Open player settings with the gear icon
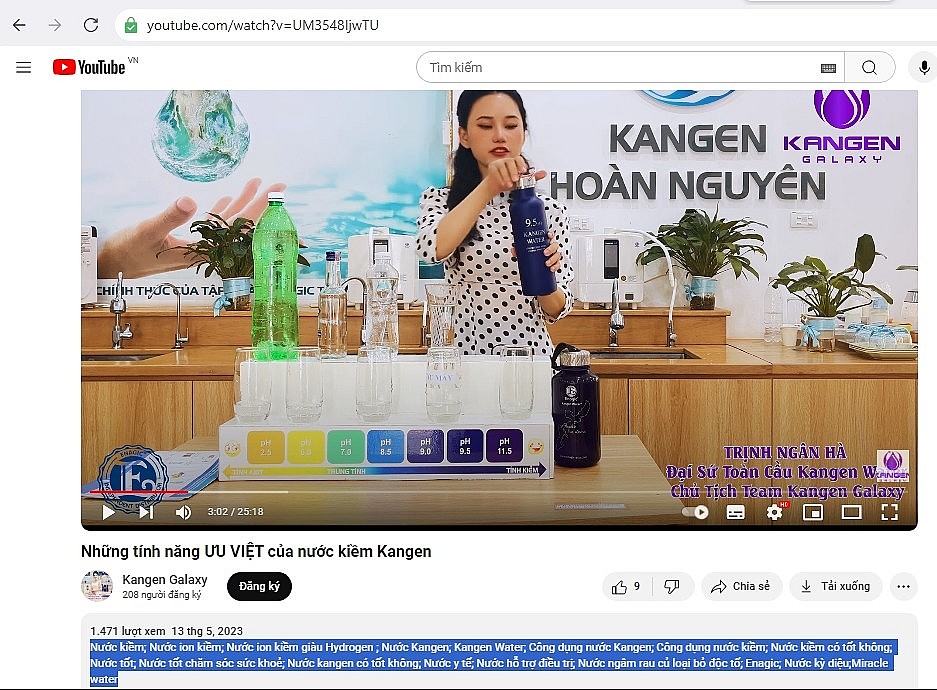The image size is (937, 690). [774, 512]
